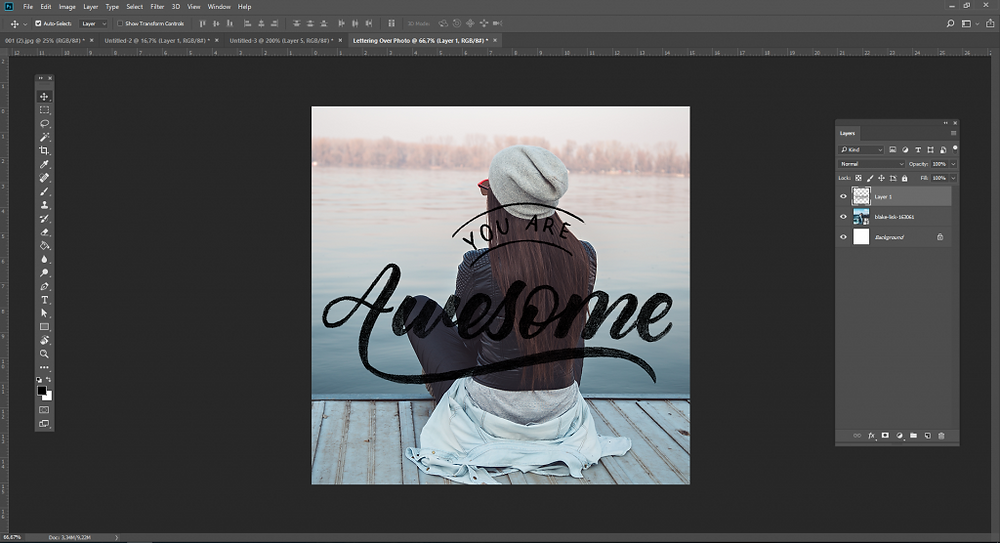This screenshot has width=1000, height=543.
Task: Select the Rectangle shape tool
Action: [x=44, y=327]
